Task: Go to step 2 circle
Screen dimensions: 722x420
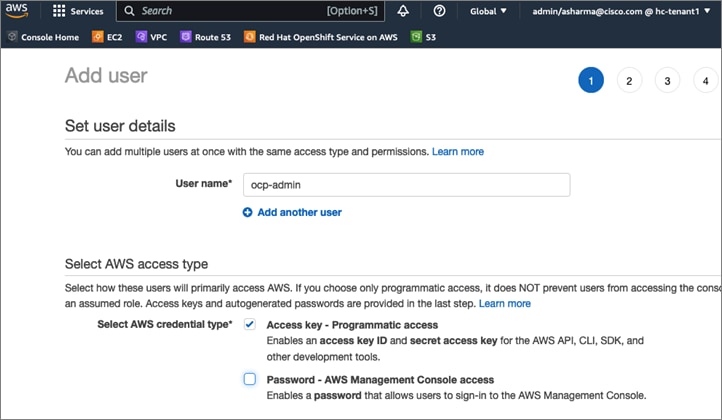Action: pyautogui.click(x=629, y=80)
